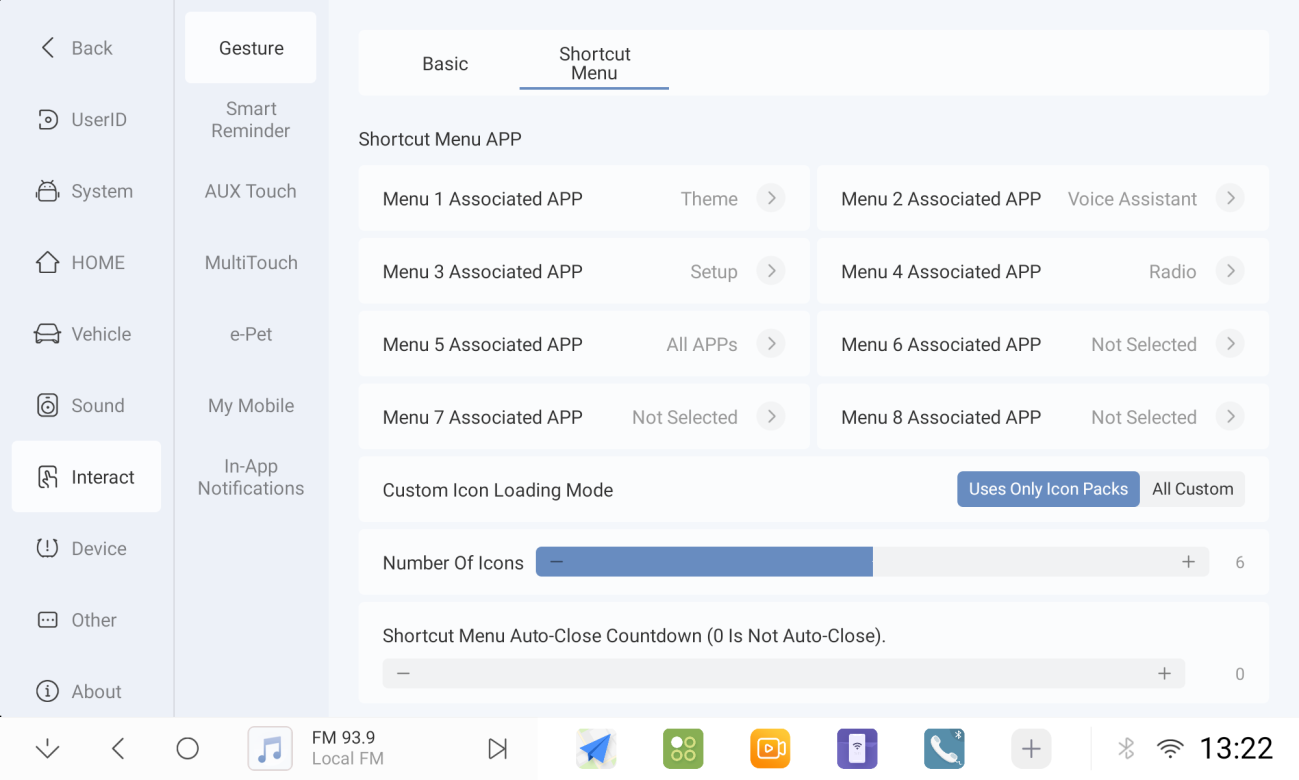Select the Interact touch icon

click(47, 477)
